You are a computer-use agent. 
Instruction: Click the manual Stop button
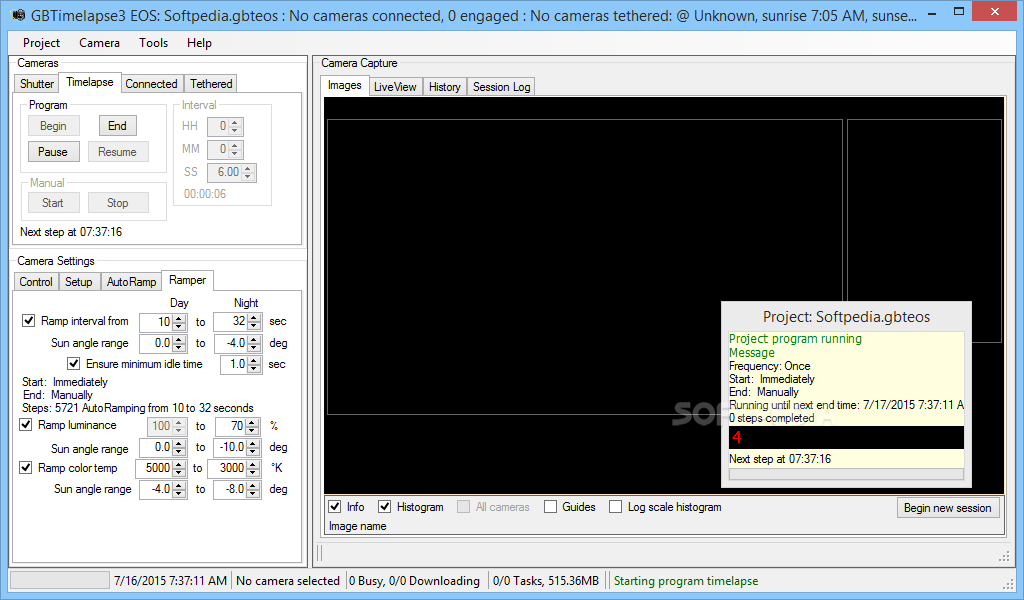click(x=118, y=203)
